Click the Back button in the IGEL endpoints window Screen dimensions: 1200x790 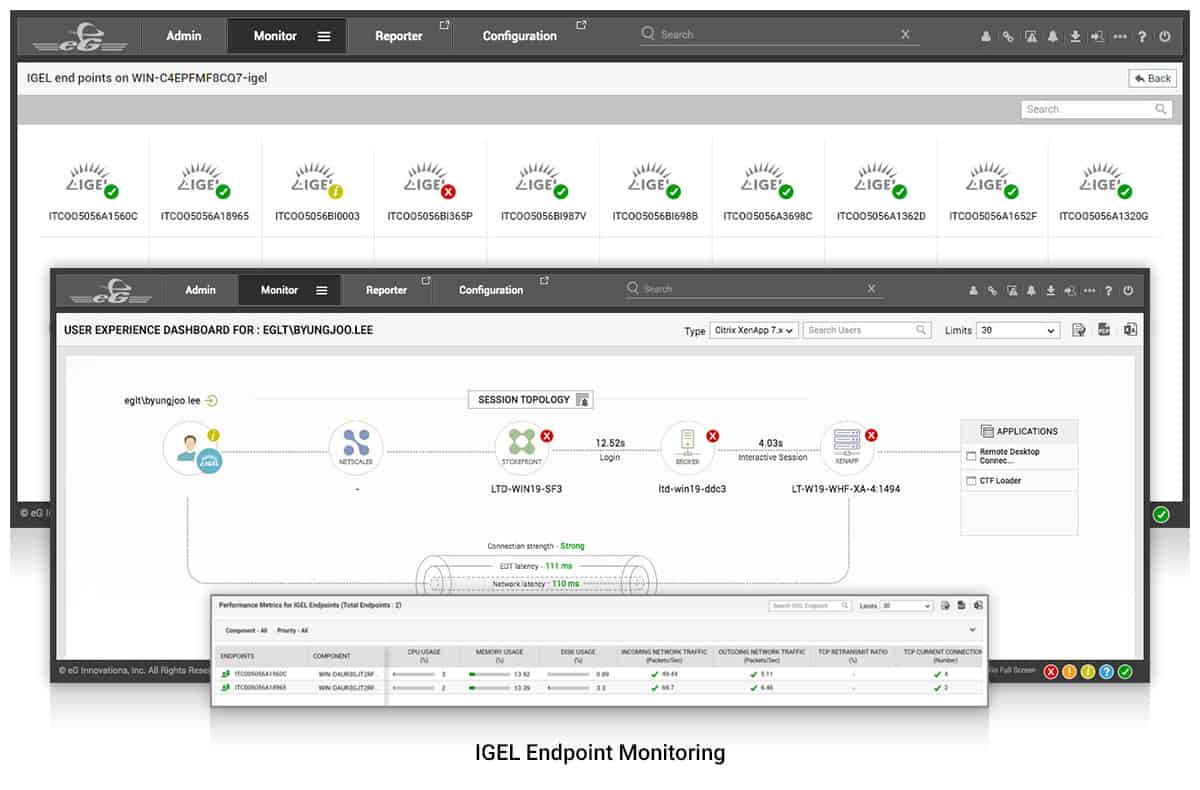click(1152, 78)
